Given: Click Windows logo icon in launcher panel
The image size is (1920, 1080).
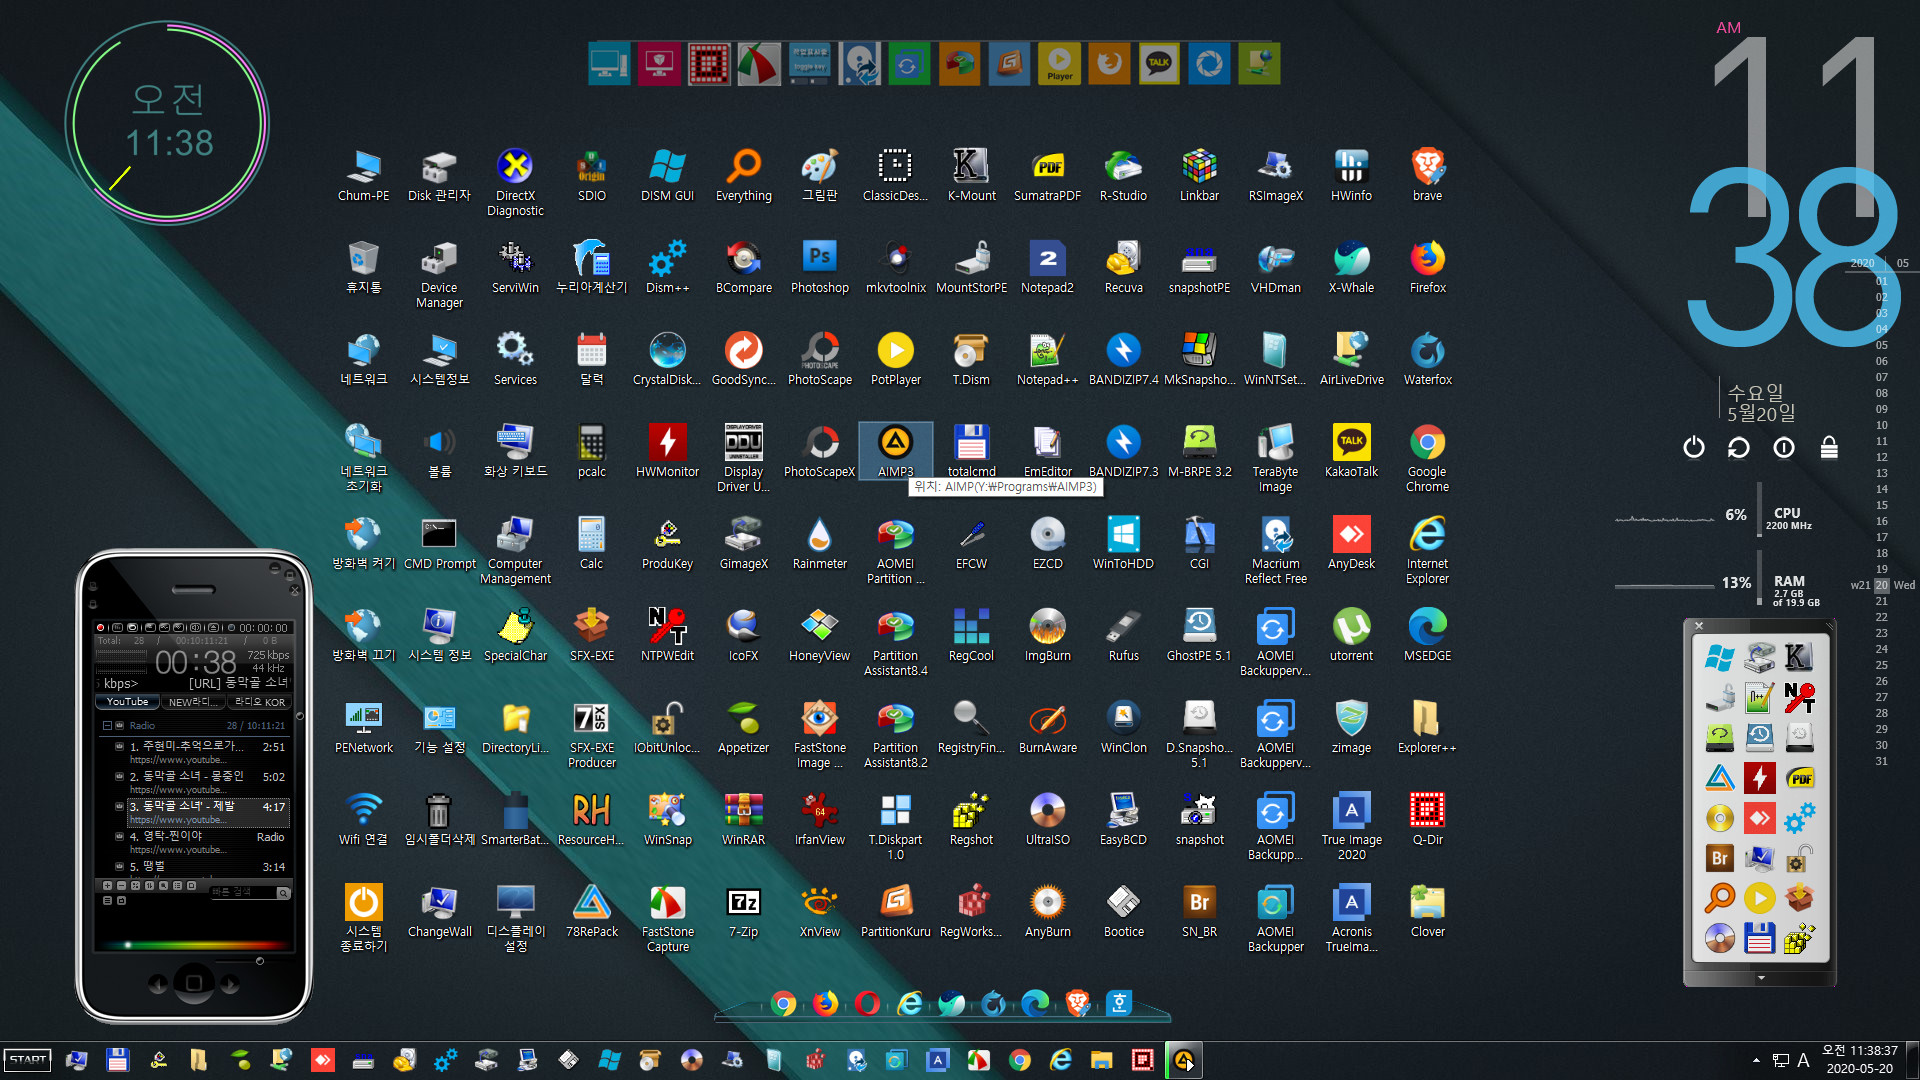Looking at the screenshot, I should click(x=1719, y=657).
